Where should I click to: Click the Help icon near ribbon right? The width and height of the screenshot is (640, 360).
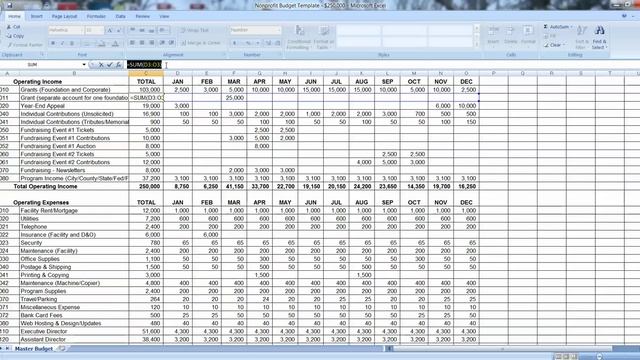pyautogui.click(x=624, y=16)
